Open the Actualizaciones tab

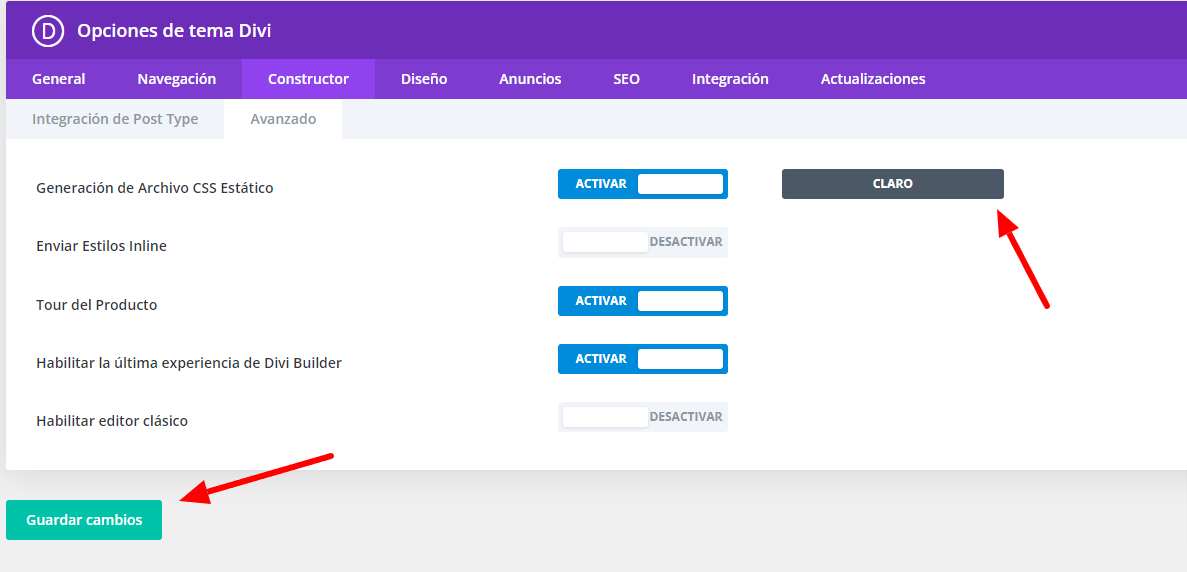(873, 79)
